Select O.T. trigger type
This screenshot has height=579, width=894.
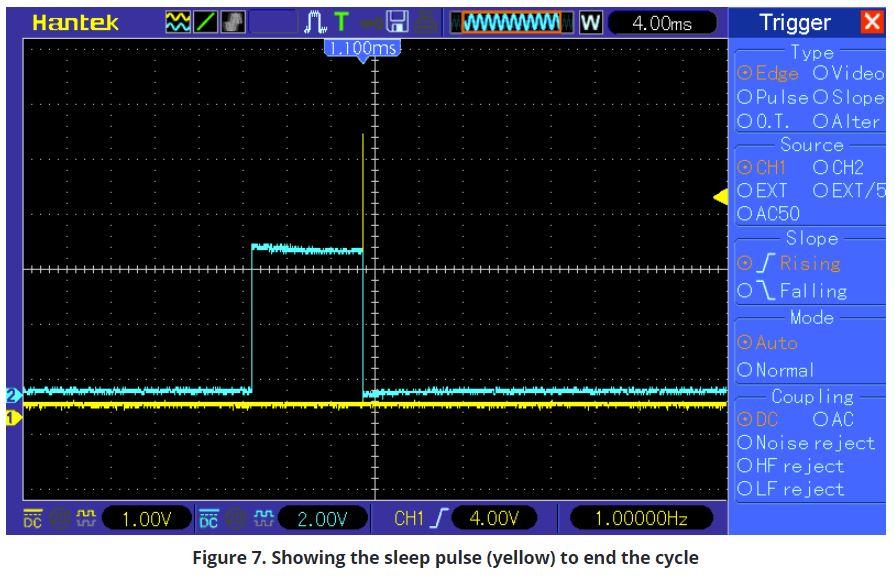click(x=763, y=121)
